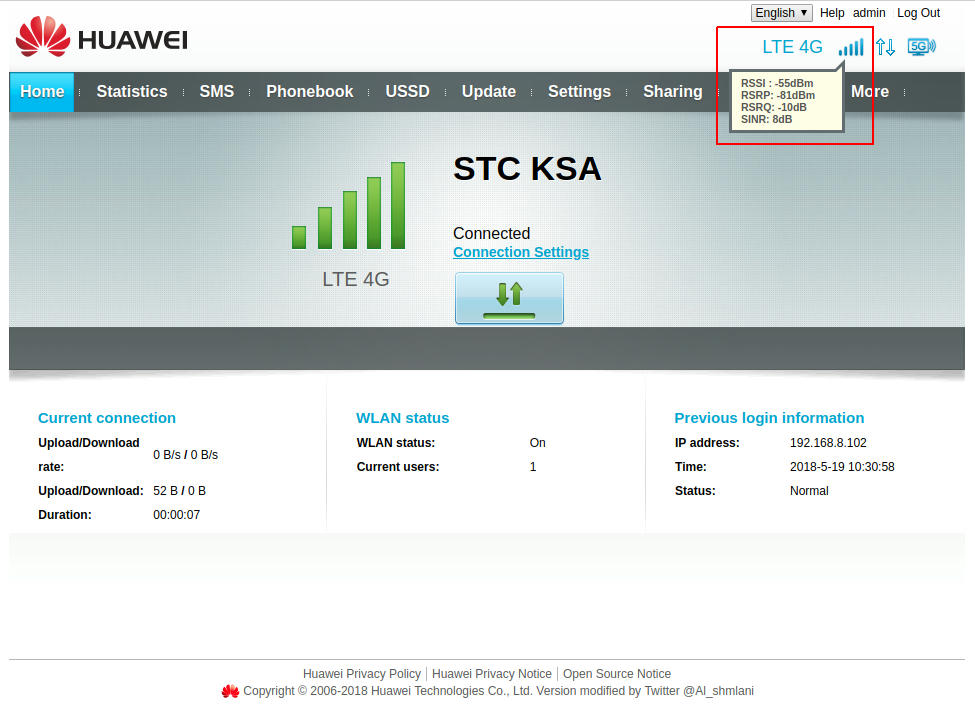Open Huawei Privacy Policy link

pyautogui.click(x=361, y=674)
